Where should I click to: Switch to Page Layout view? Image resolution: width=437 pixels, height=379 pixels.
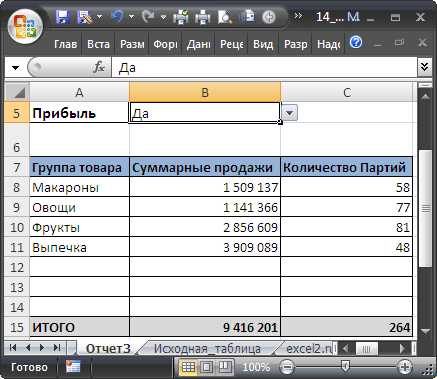pos(207,367)
